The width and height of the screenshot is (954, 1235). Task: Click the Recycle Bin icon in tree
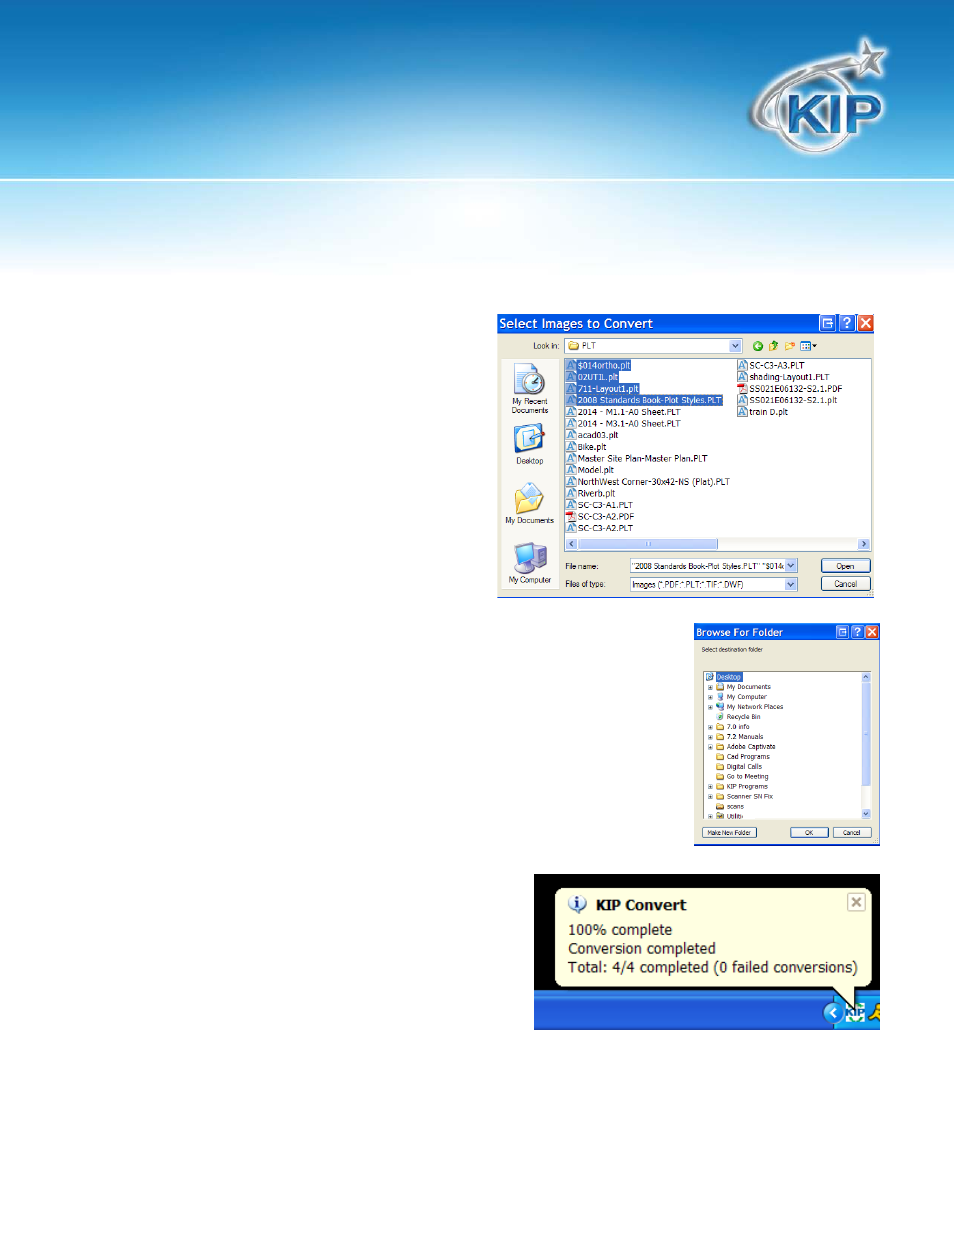pos(720,717)
